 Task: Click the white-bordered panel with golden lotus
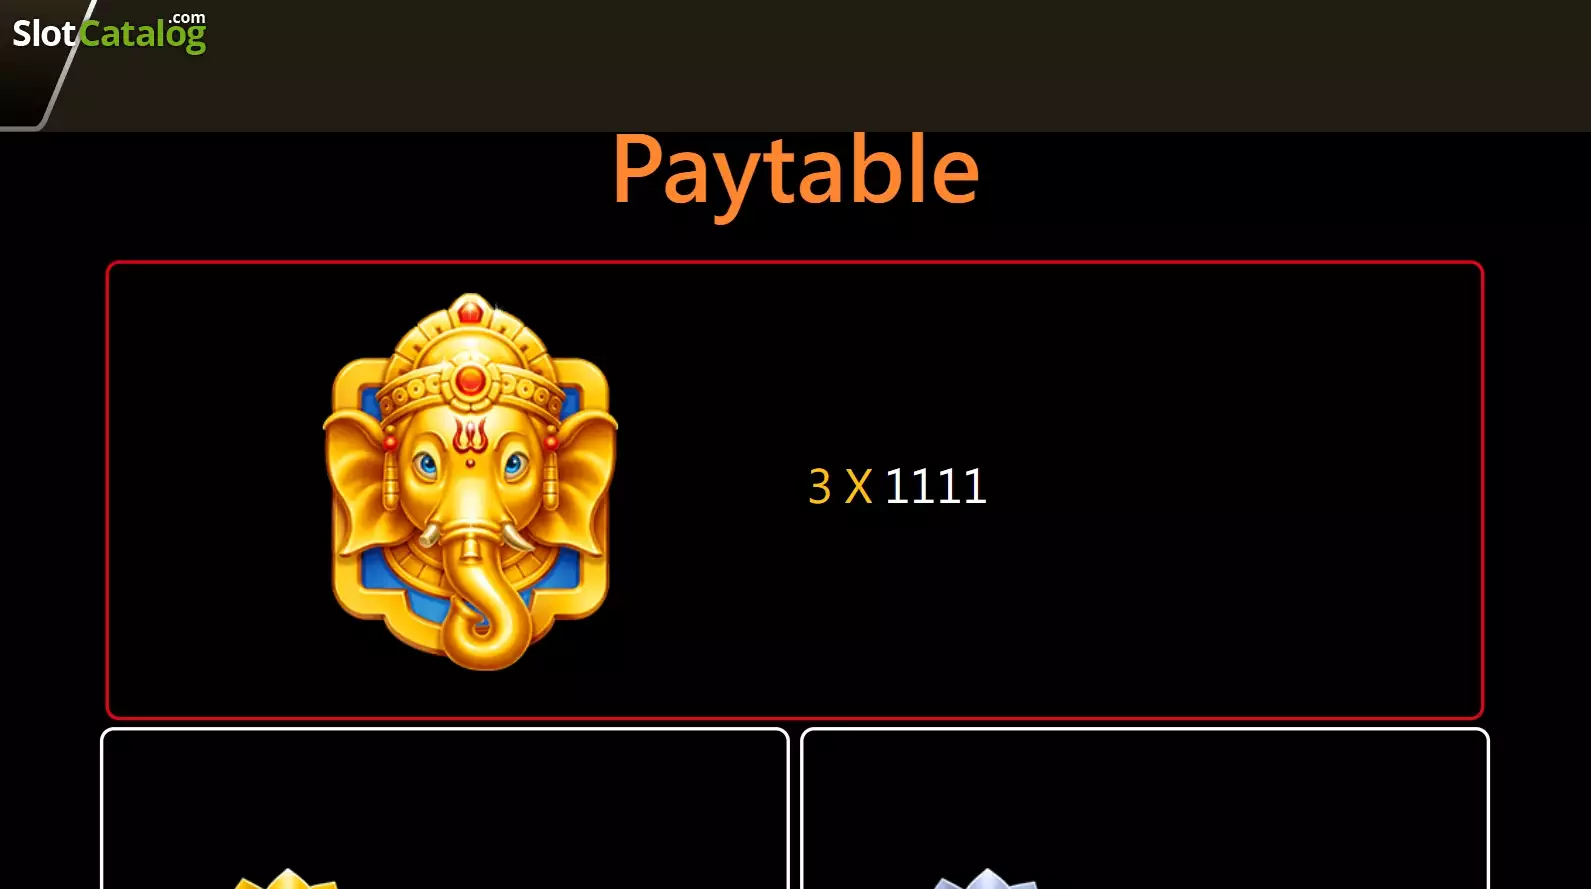[445, 808]
